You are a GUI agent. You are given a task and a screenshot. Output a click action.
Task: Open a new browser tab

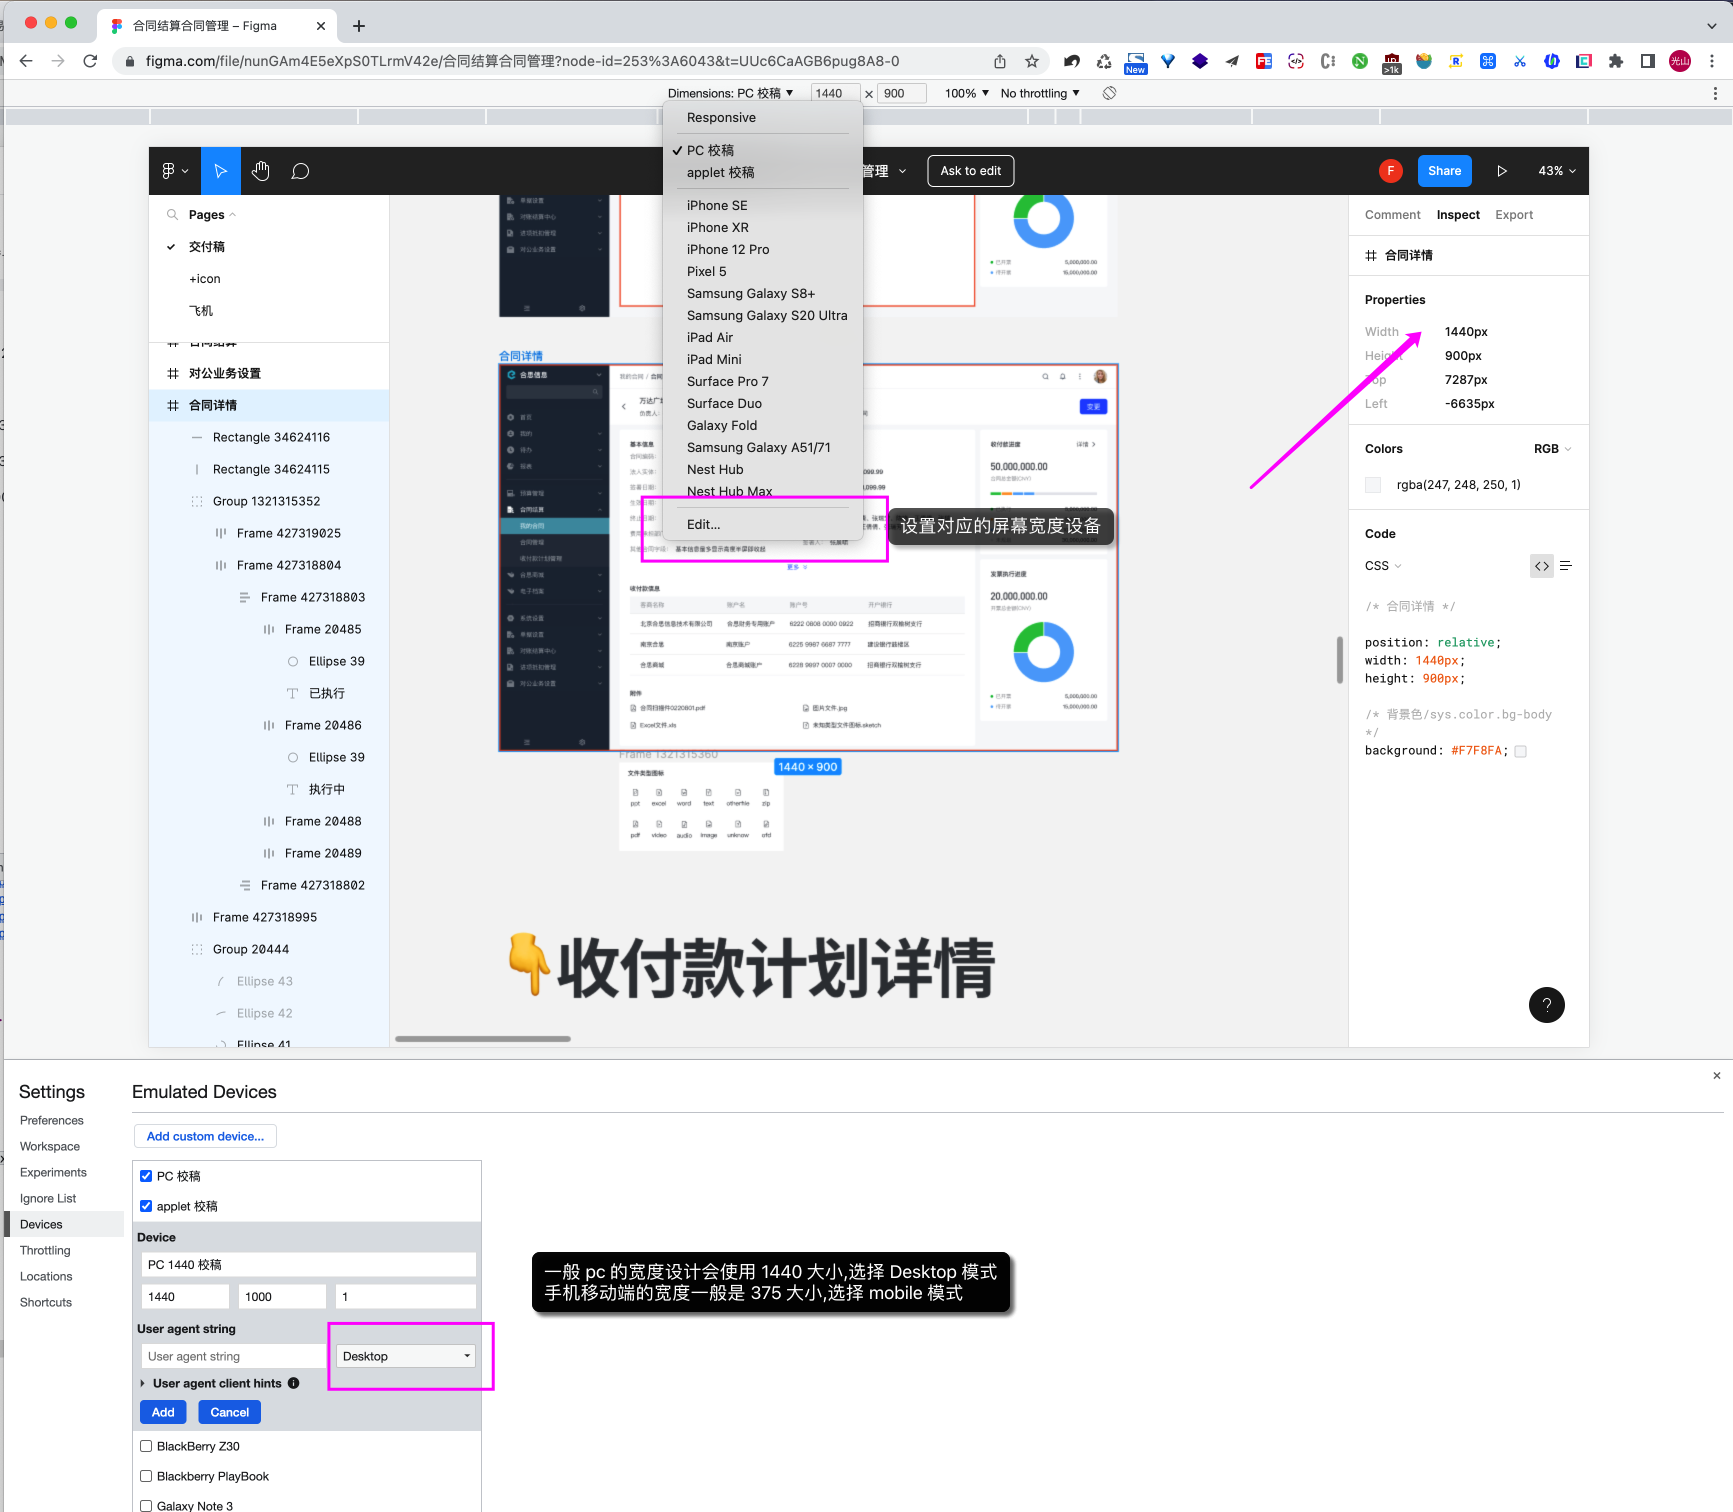coord(359,26)
